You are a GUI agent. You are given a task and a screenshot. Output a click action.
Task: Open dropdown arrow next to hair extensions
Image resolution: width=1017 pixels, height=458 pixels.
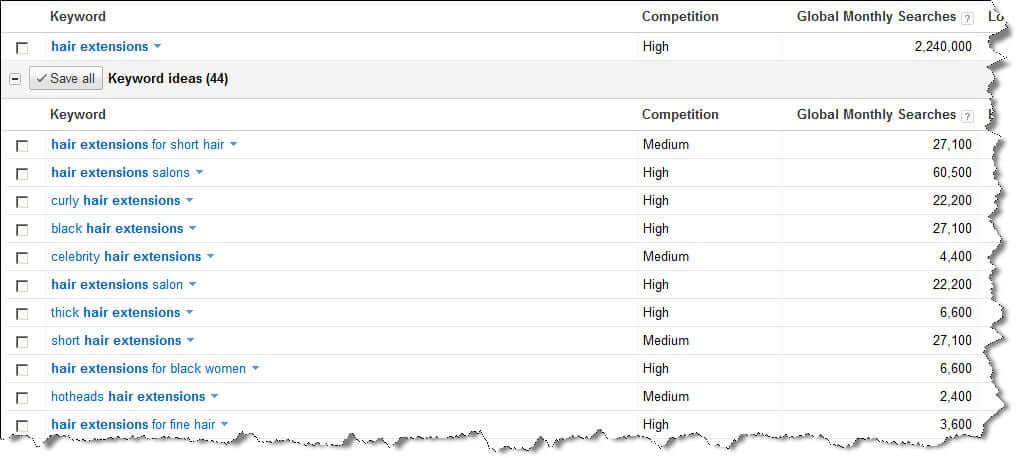(157, 47)
